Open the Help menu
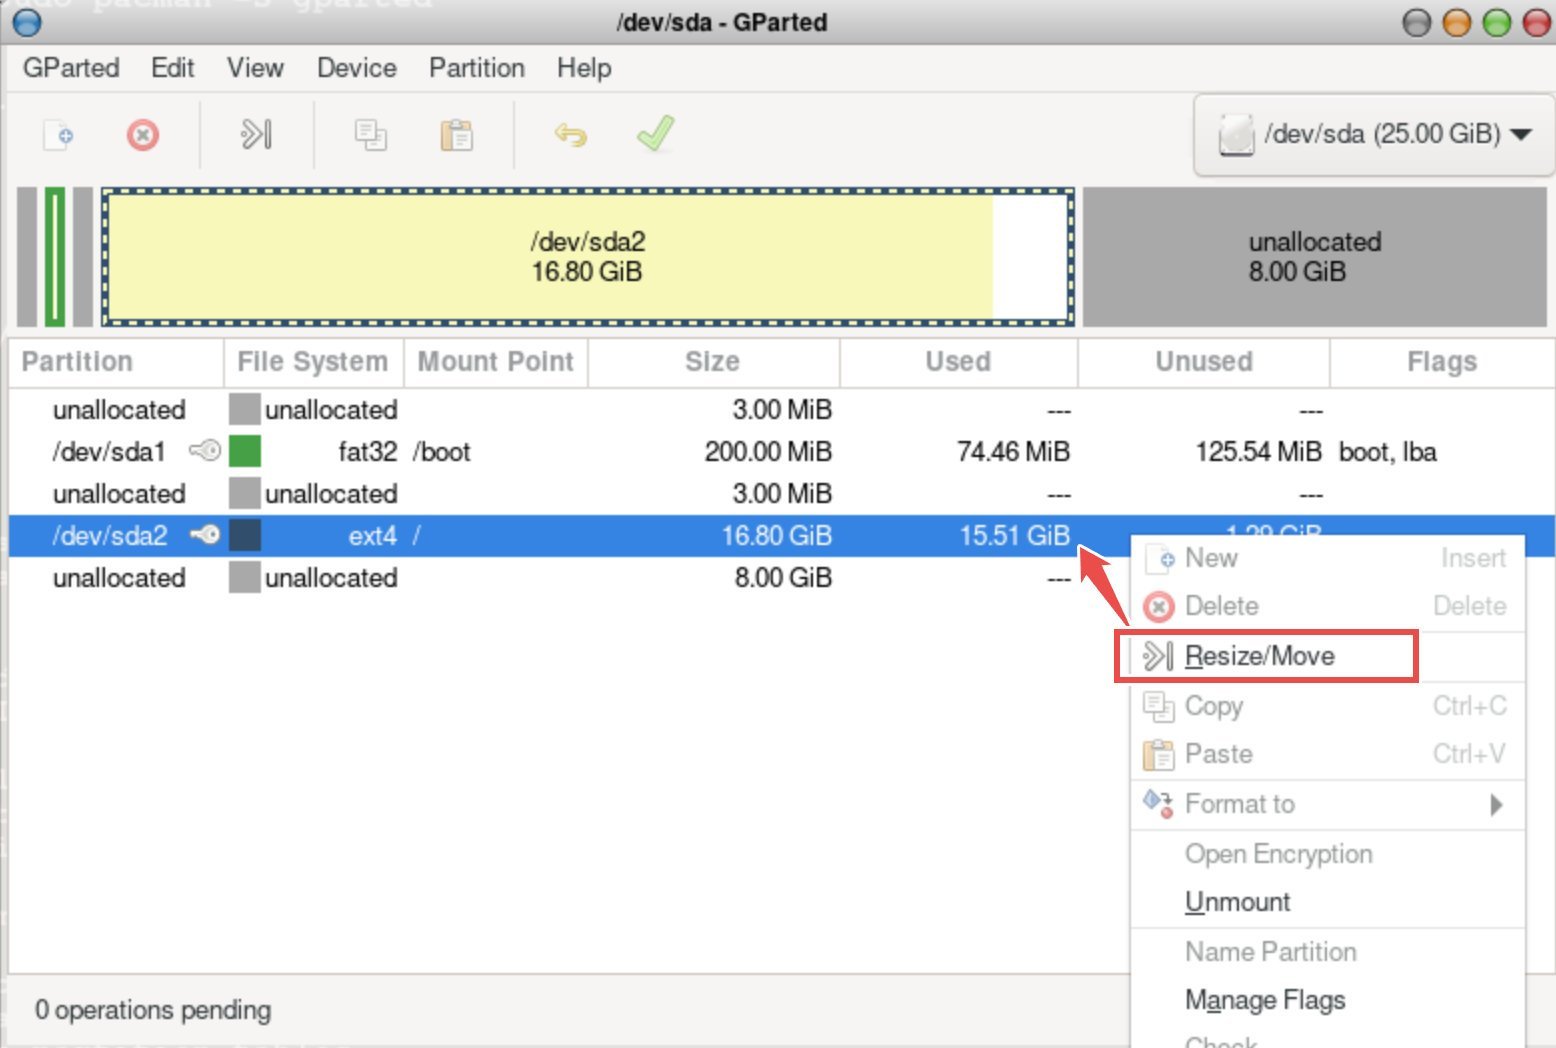 (x=584, y=68)
